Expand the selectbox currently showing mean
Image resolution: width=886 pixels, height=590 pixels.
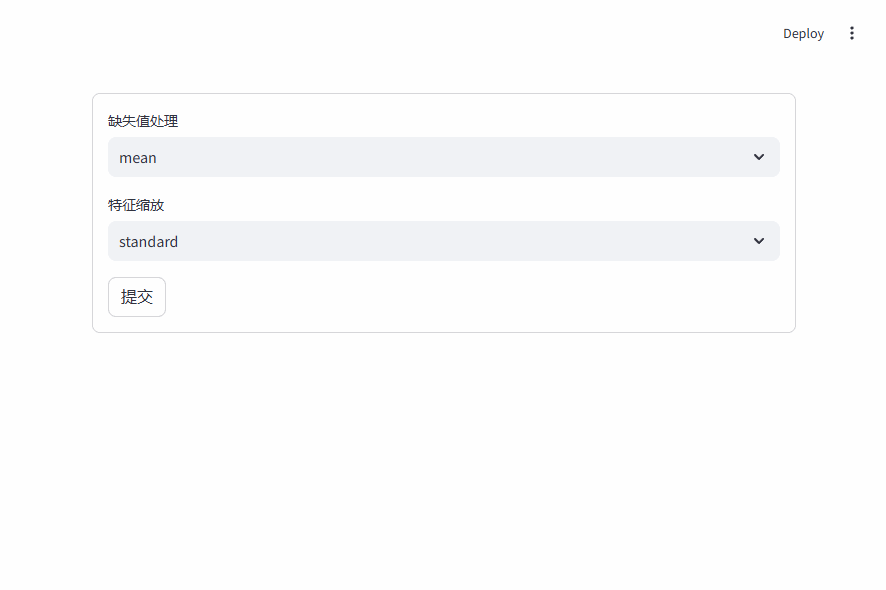(x=443, y=157)
